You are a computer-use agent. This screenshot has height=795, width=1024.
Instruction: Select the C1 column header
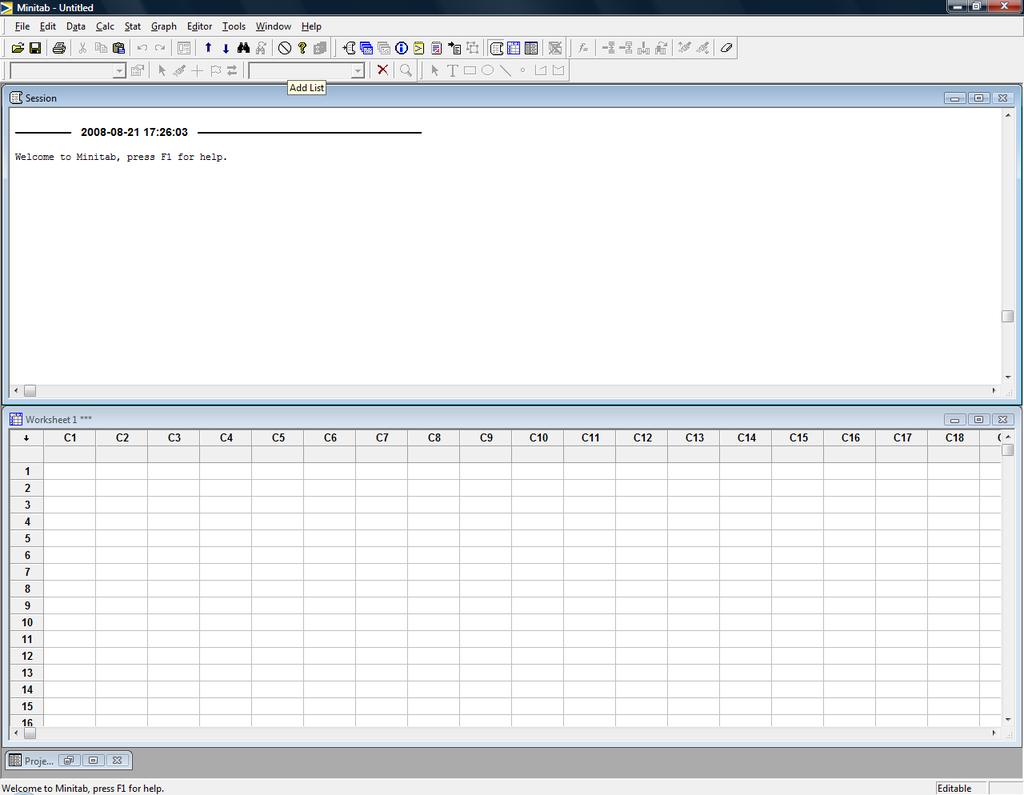[x=70, y=438]
